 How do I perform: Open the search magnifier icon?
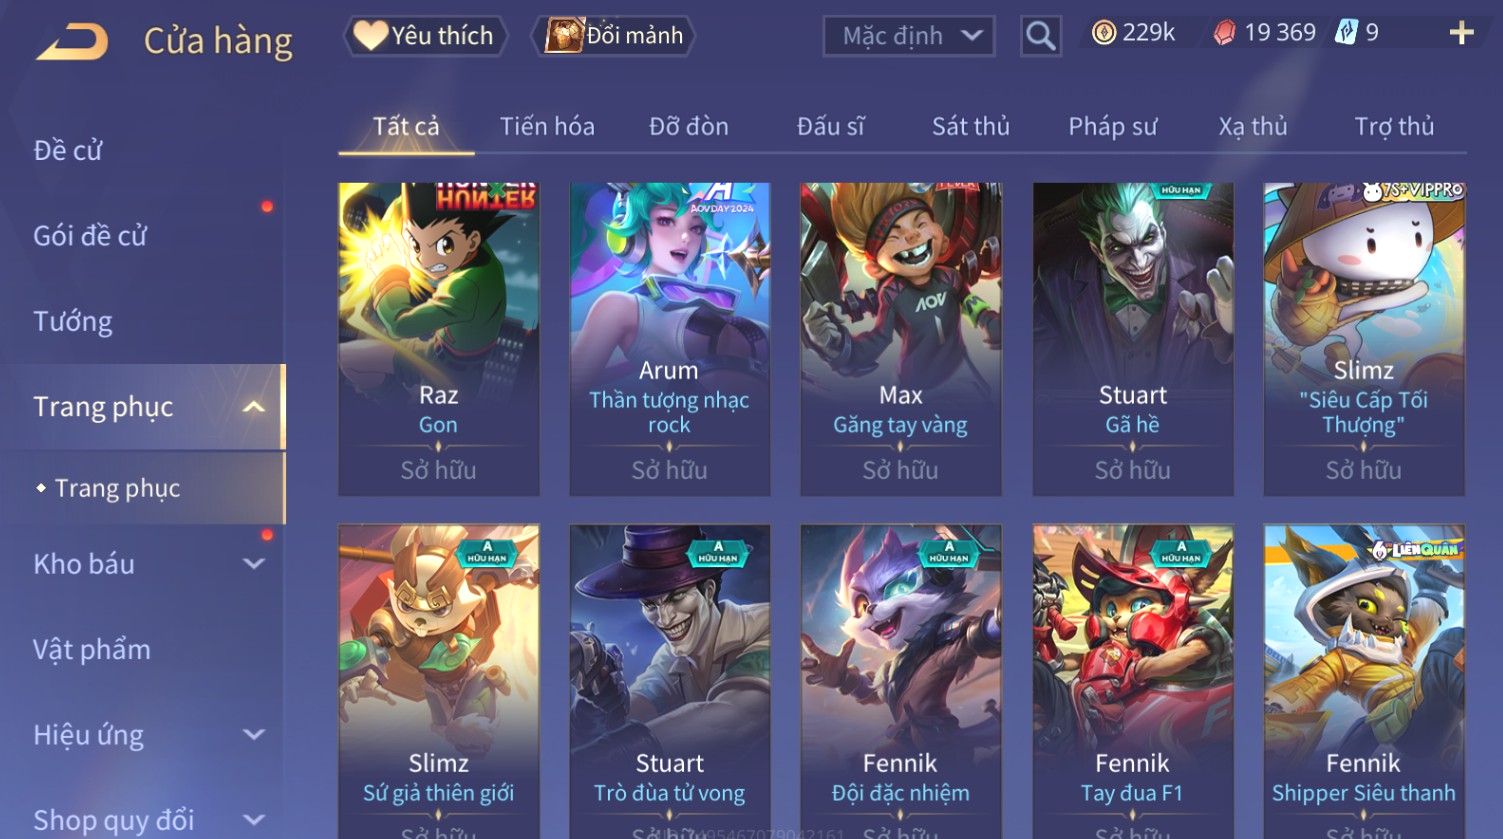pyautogui.click(x=1040, y=36)
